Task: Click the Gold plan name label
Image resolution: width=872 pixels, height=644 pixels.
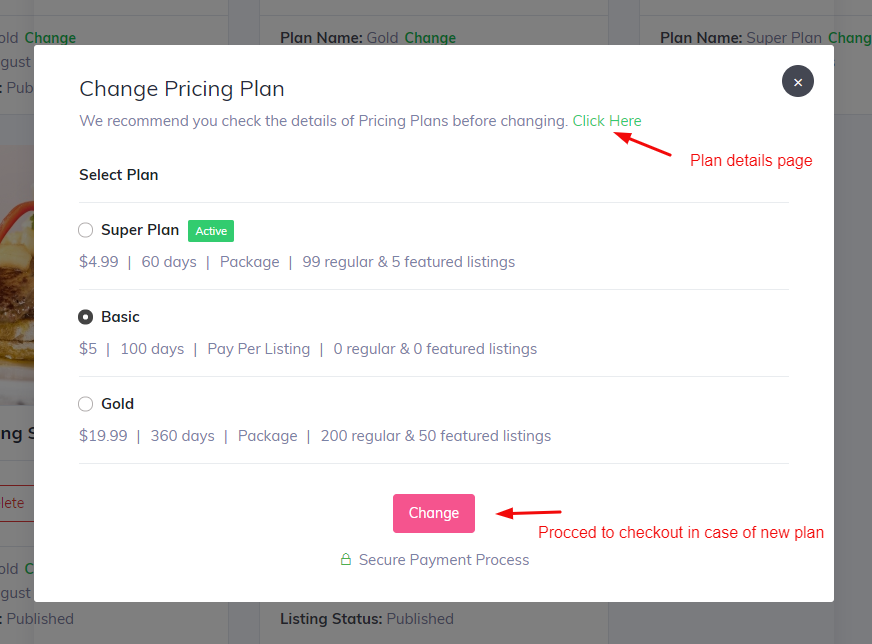Action: click(117, 404)
